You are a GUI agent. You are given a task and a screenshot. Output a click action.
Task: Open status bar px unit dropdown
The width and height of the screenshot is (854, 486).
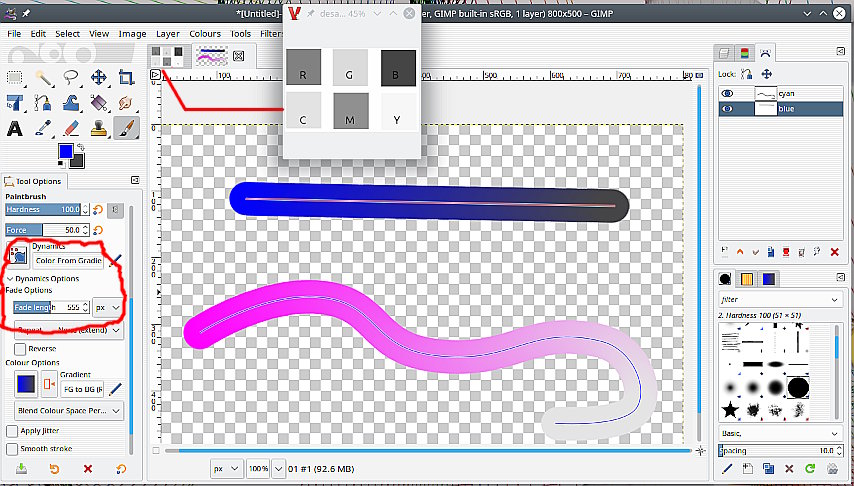(x=227, y=469)
